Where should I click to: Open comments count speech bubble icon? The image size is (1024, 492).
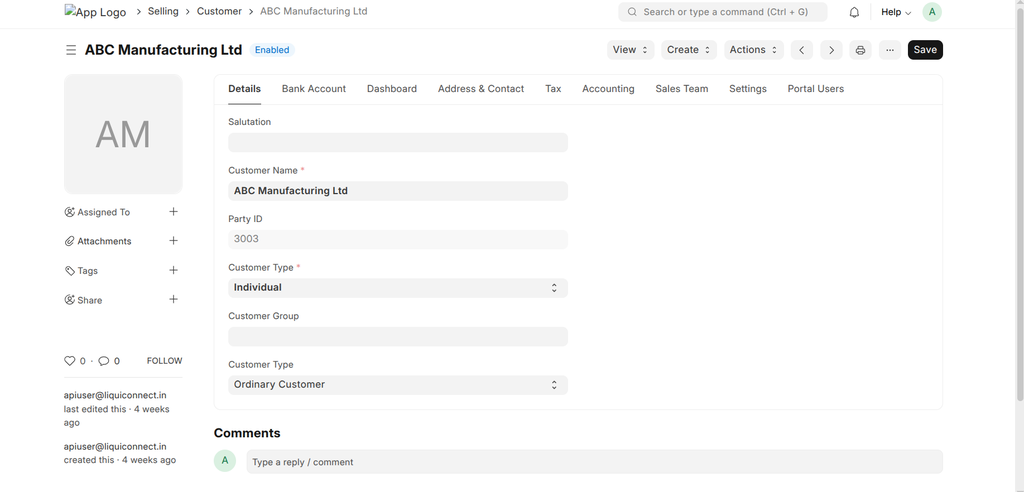point(103,361)
